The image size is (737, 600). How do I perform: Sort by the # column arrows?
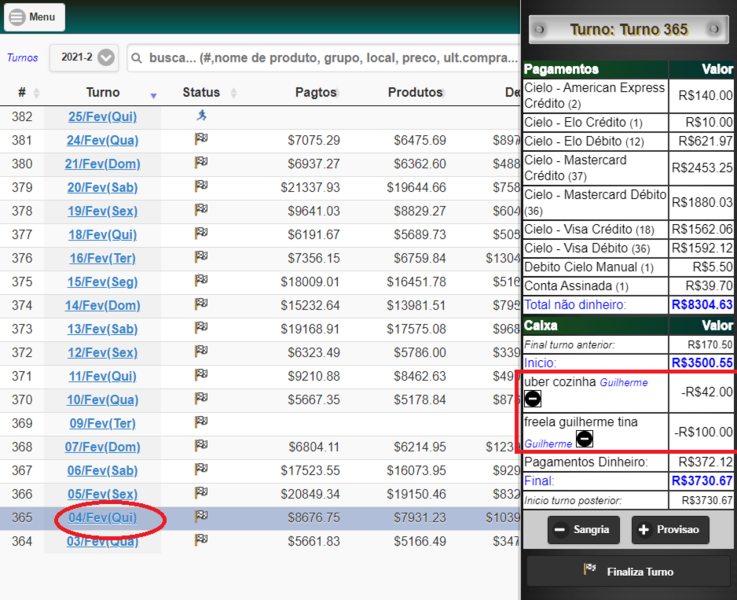click(36, 93)
